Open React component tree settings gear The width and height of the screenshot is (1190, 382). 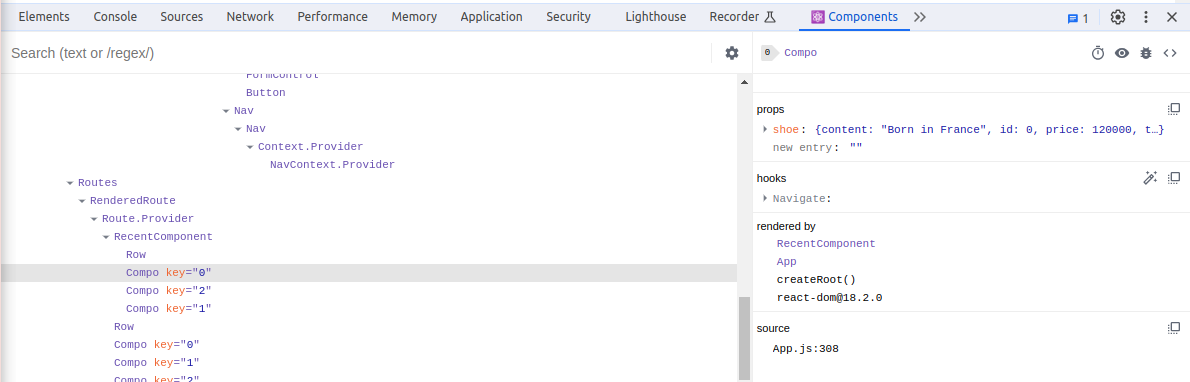tap(732, 53)
